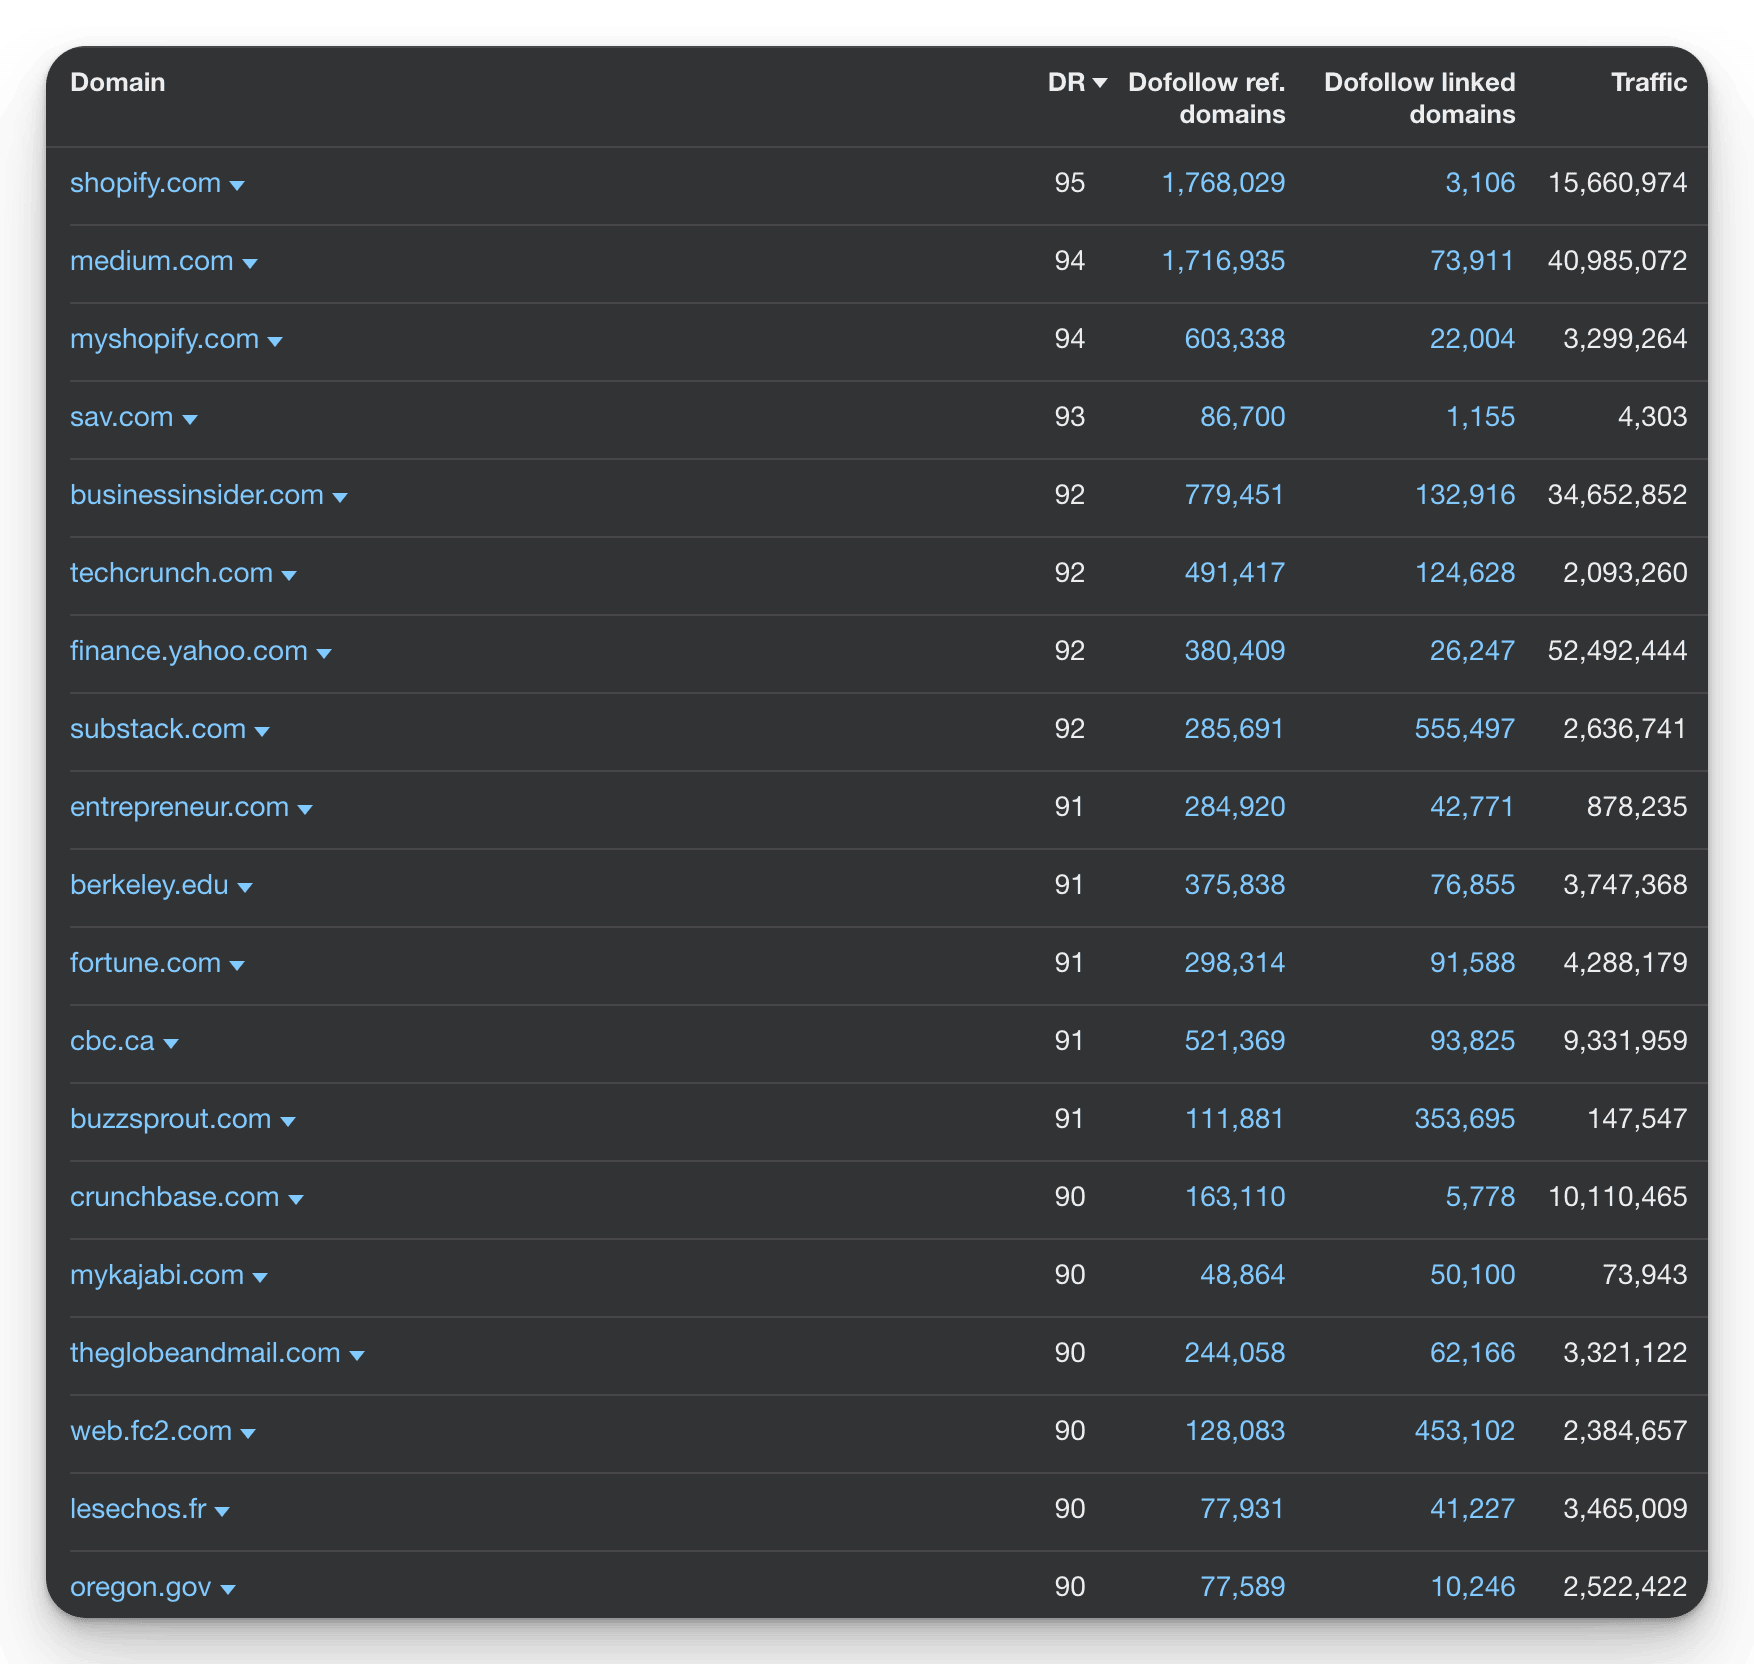Click techcrunch.com ref domains value 491,417
Viewport: 1754px width, 1664px height.
1235,573
